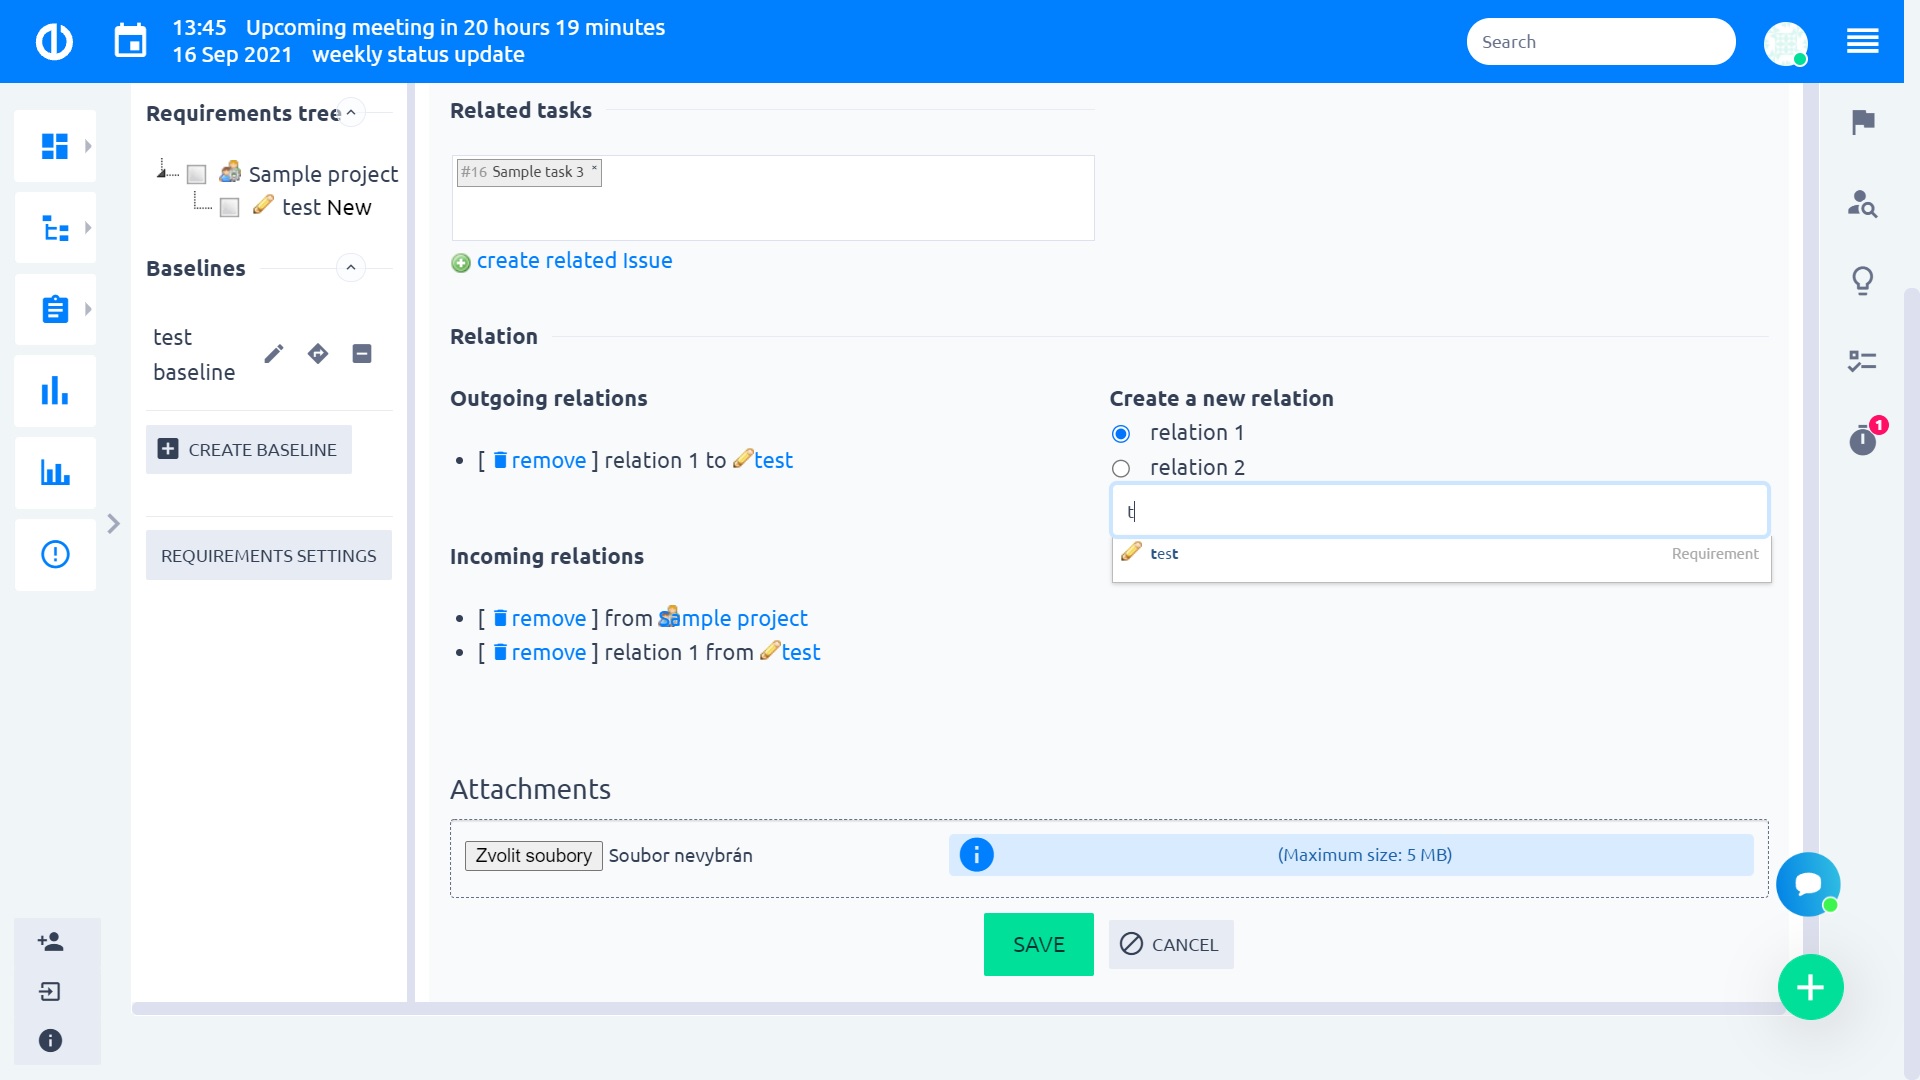Collapse the Requirements tree section
Viewport: 1920px width, 1080px height.
click(x=351, y=113)
